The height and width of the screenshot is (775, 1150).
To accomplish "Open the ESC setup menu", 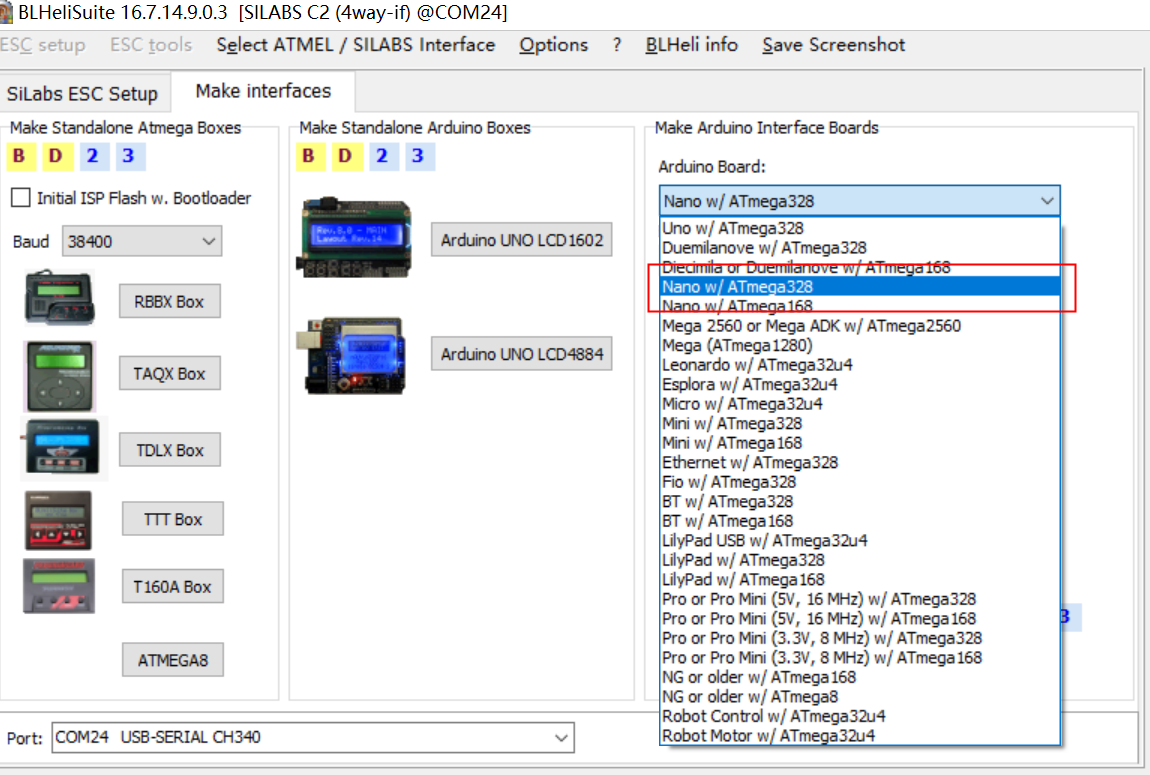I will 43,45.
